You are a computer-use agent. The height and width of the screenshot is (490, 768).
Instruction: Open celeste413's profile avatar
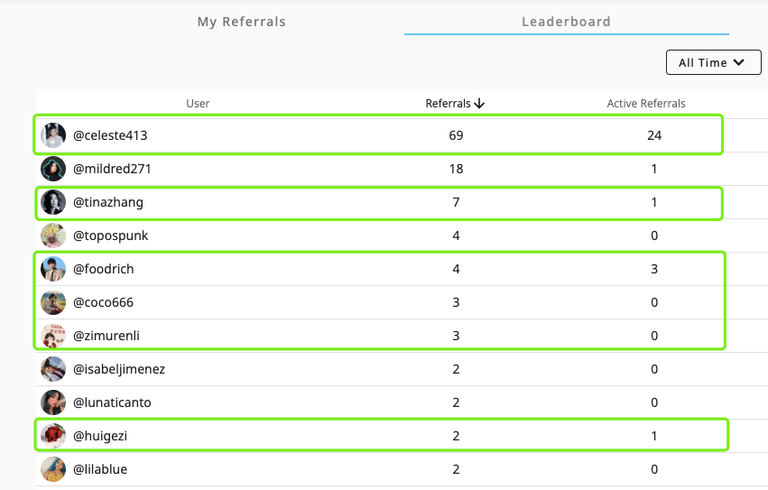pyautogui.click(x=53, y=135)
